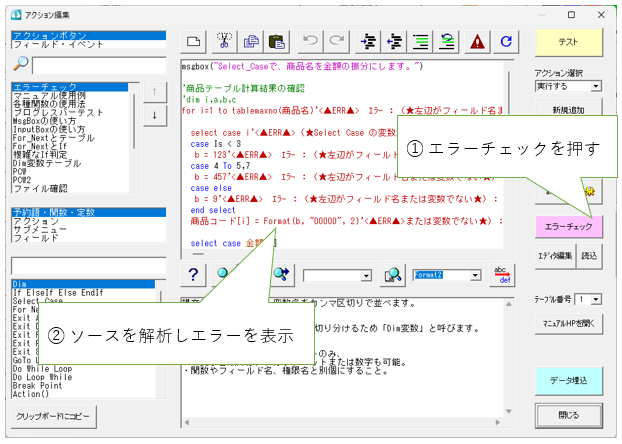The image size is (622, 444).
Task: Click the red warning triangle icon
Action: 478,42
